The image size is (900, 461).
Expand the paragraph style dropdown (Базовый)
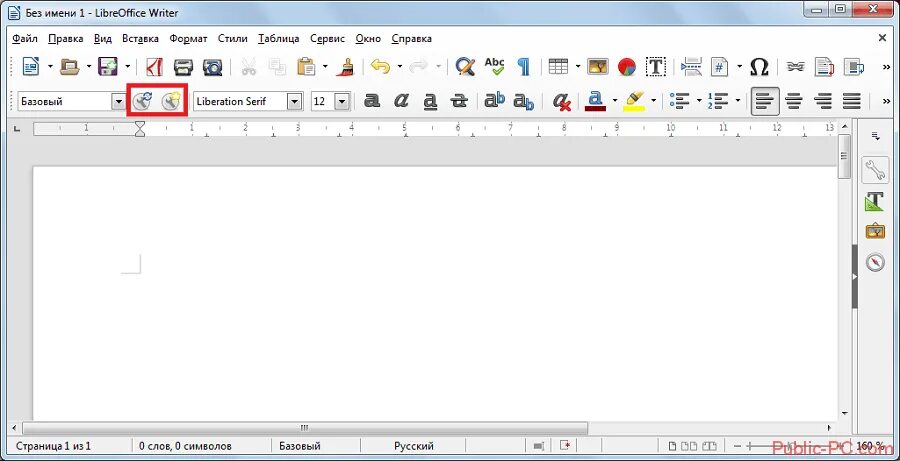pyautogui.click(x=118, y=102)
